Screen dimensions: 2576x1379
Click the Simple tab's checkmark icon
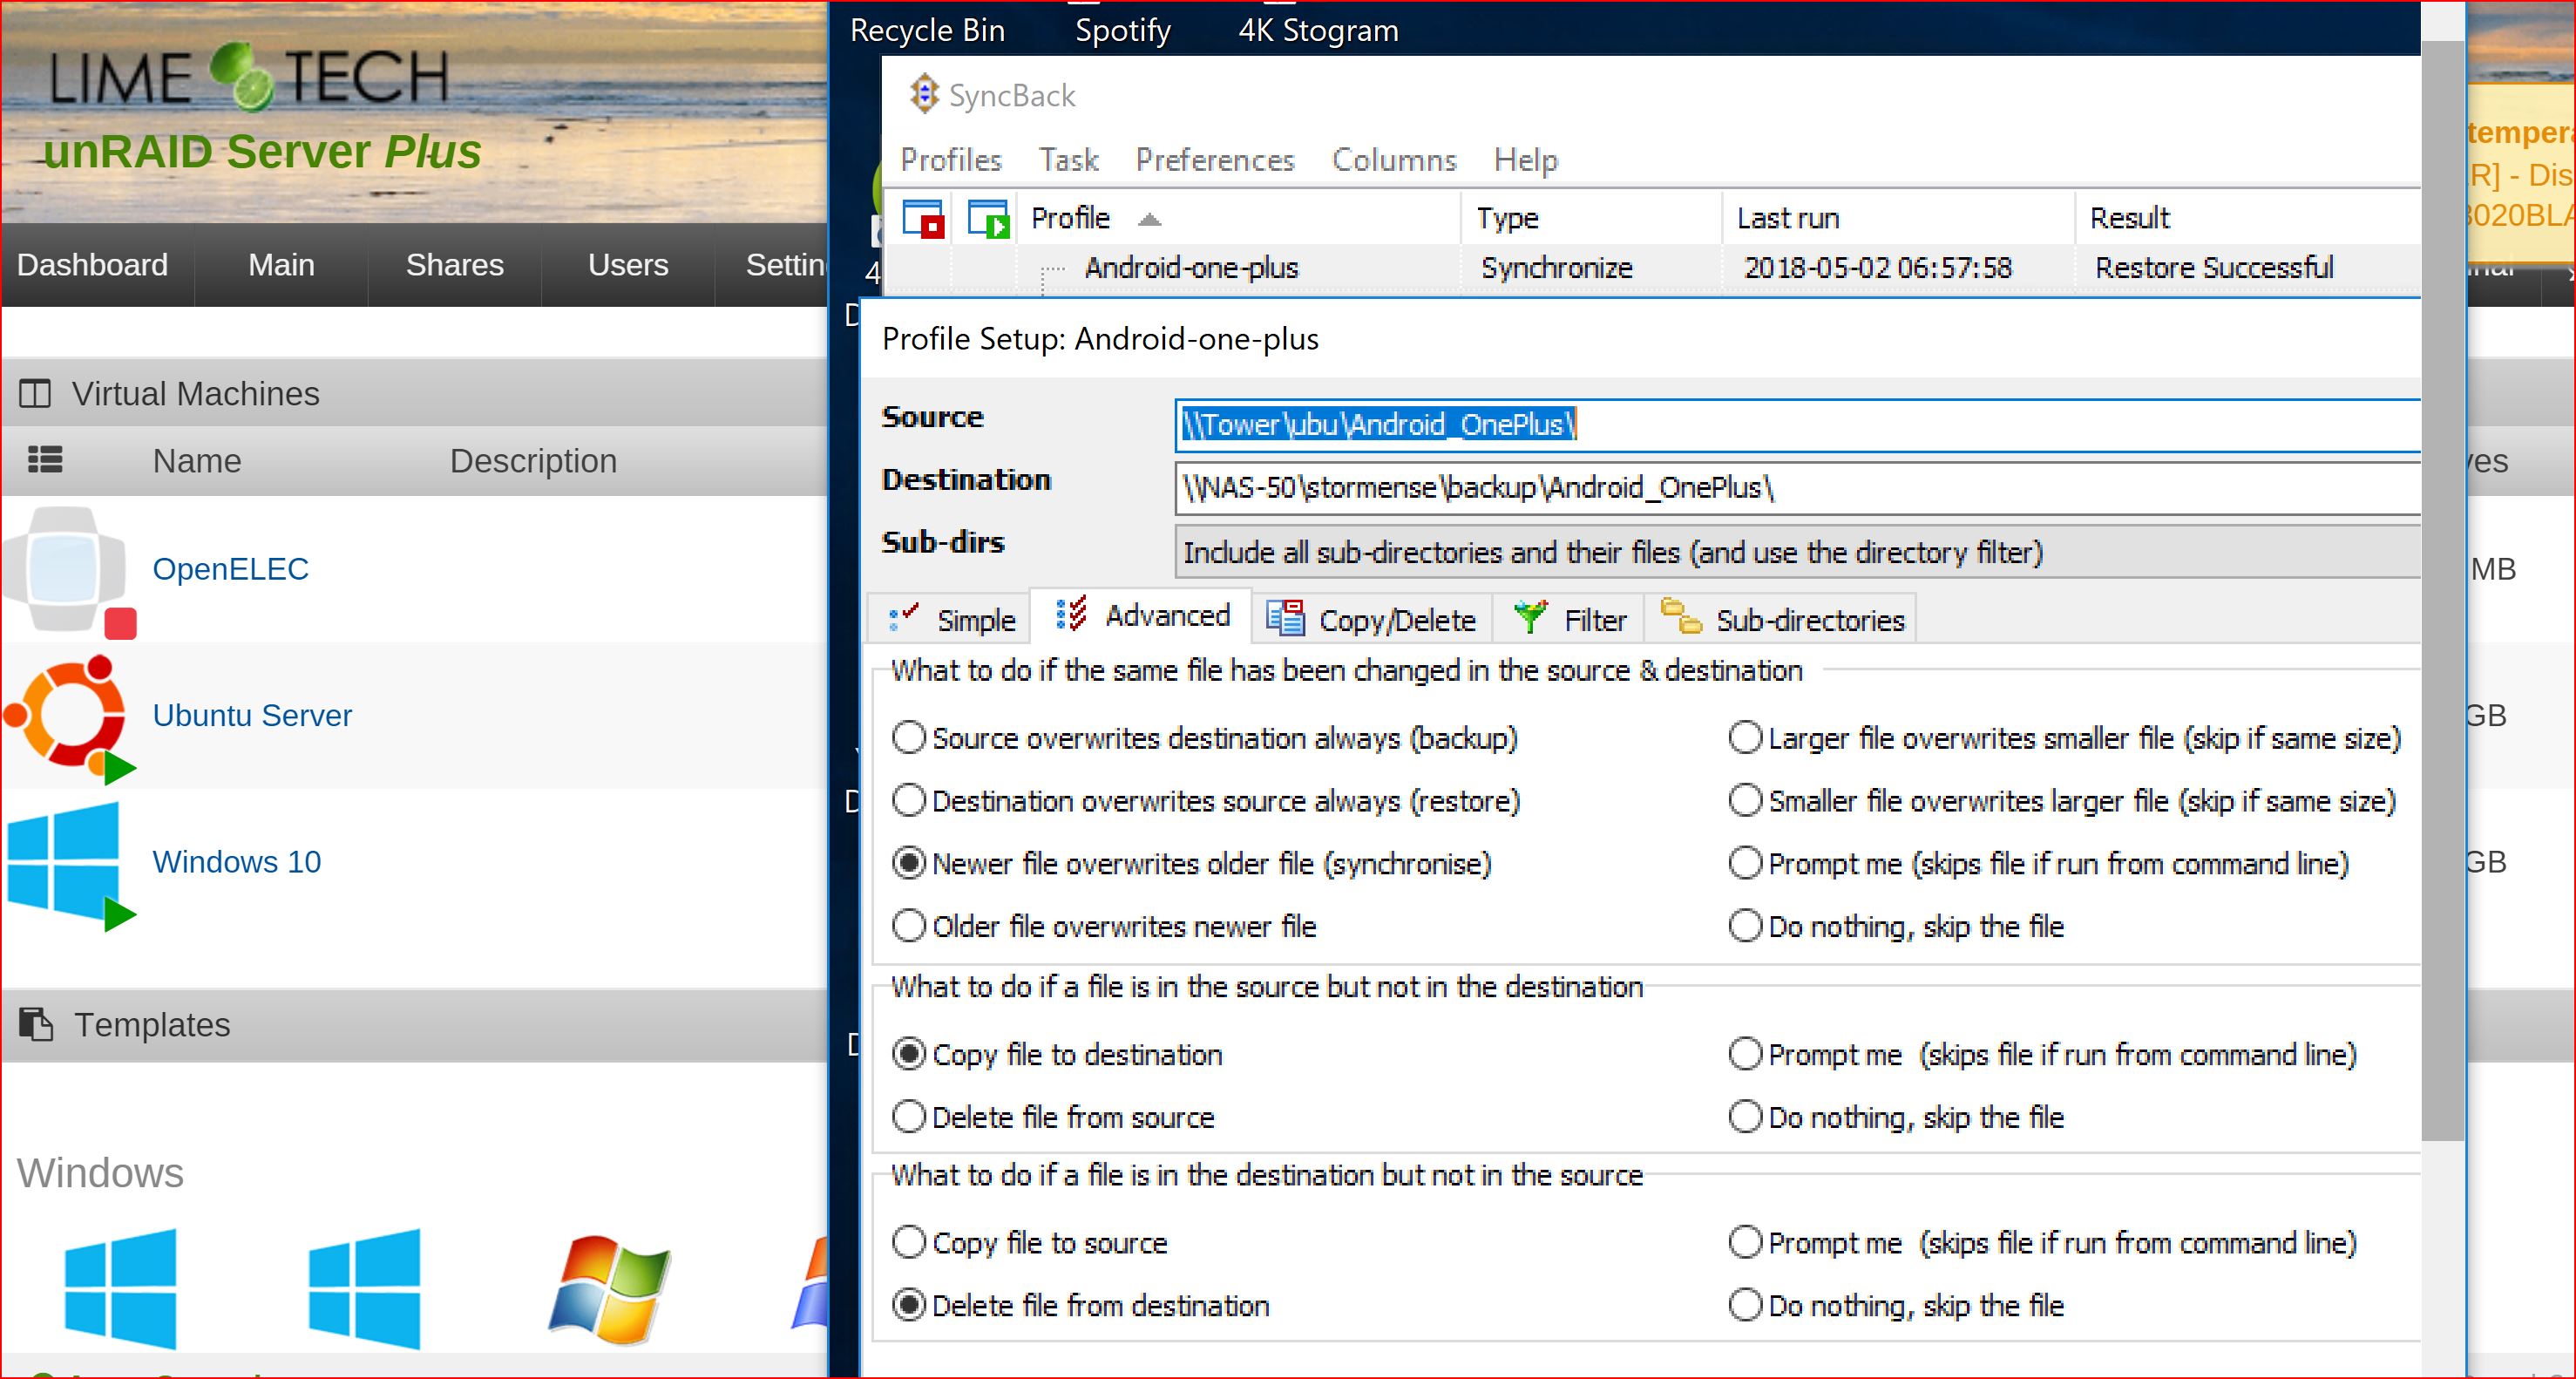point(903,617)
